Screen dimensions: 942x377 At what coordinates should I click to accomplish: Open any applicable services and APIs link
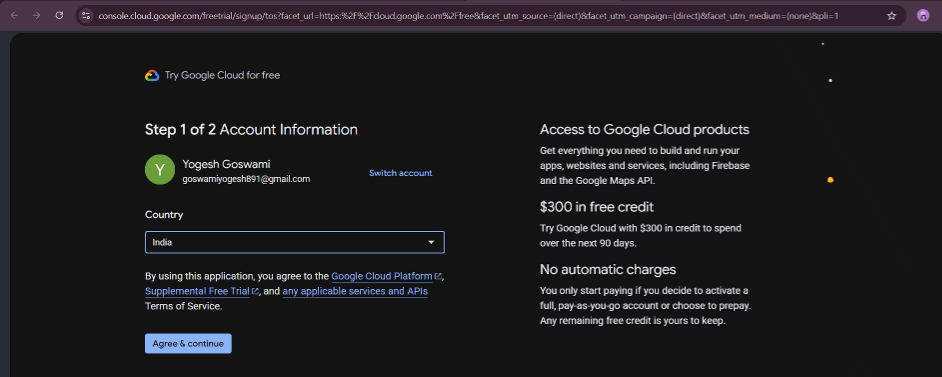coord(354,291)
